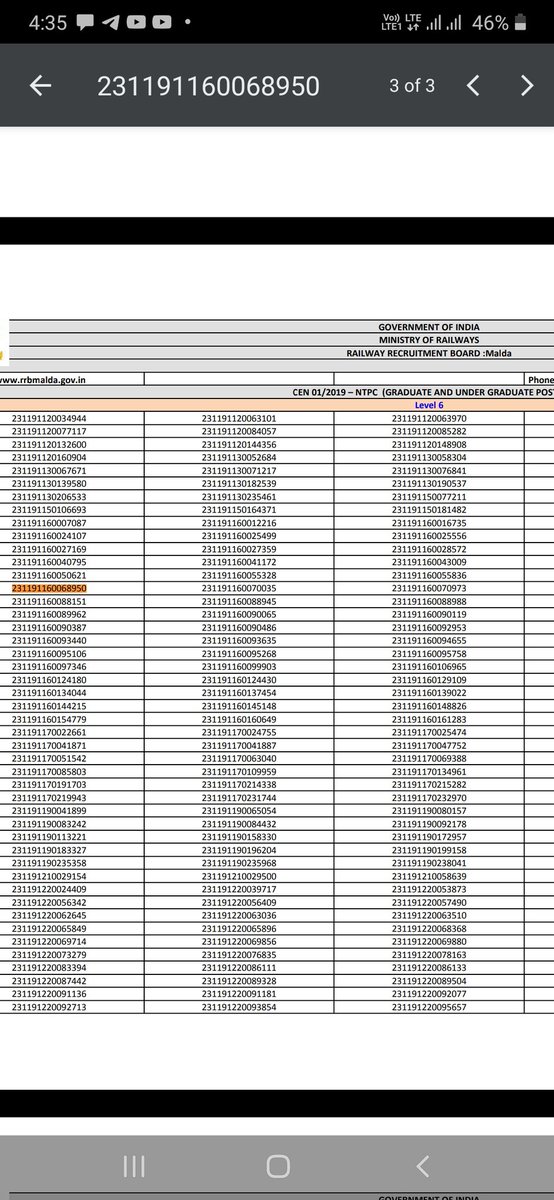Viewport: 554px width, 1200px height.
Task: Select roll number 231191170085803
Action: 49,772
